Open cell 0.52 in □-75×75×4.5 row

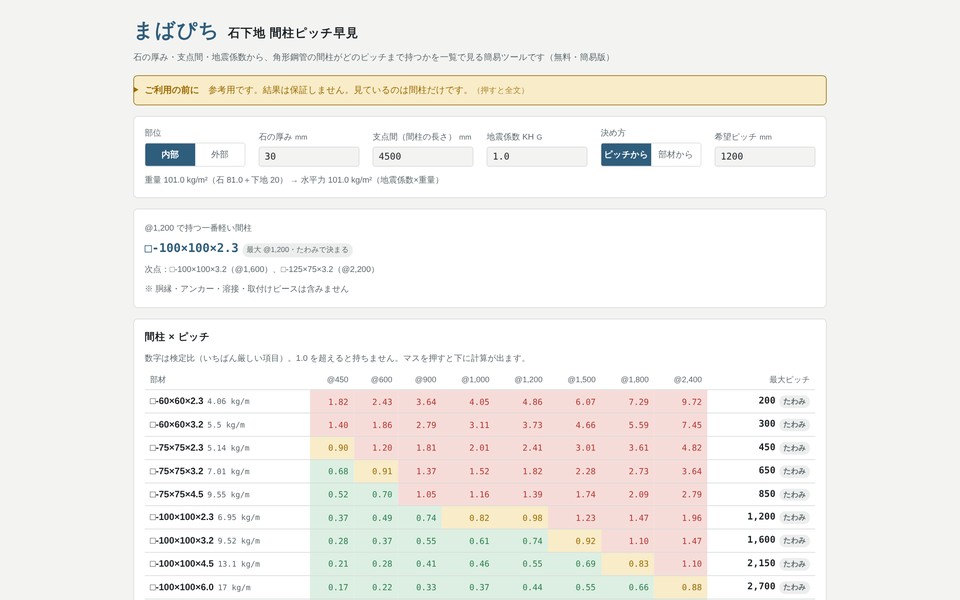tap(332, 494)
